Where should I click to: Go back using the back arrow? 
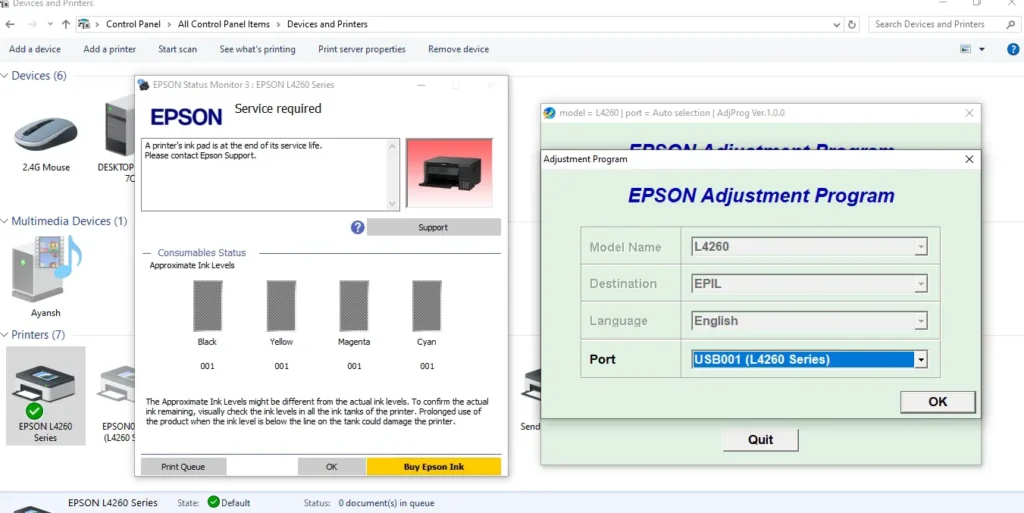pos(10,24)
